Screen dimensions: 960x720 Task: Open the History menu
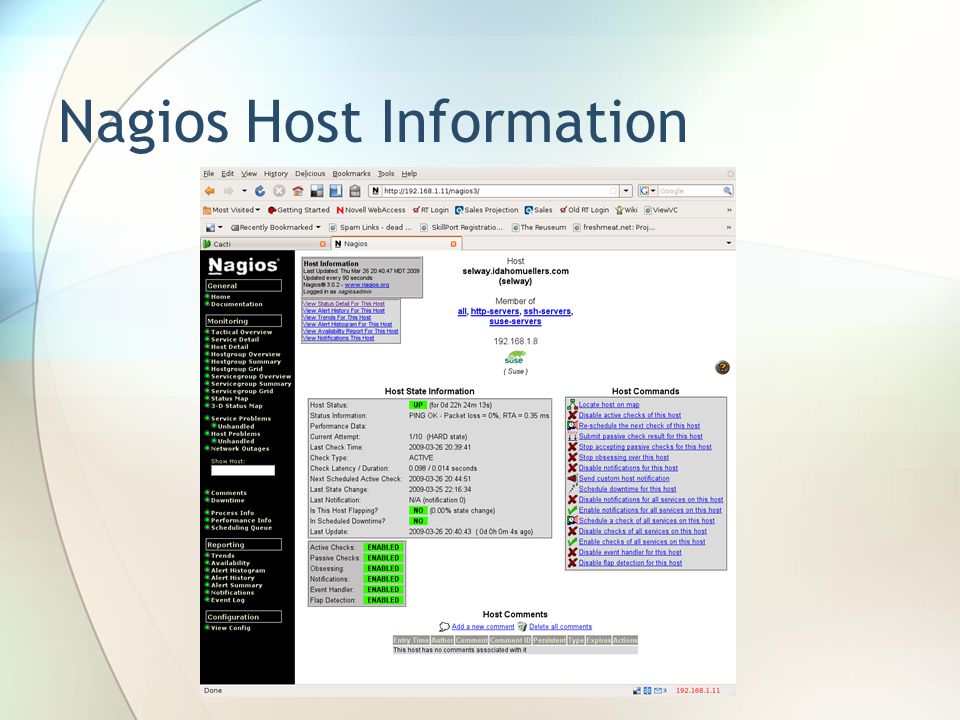pos(276,174)
